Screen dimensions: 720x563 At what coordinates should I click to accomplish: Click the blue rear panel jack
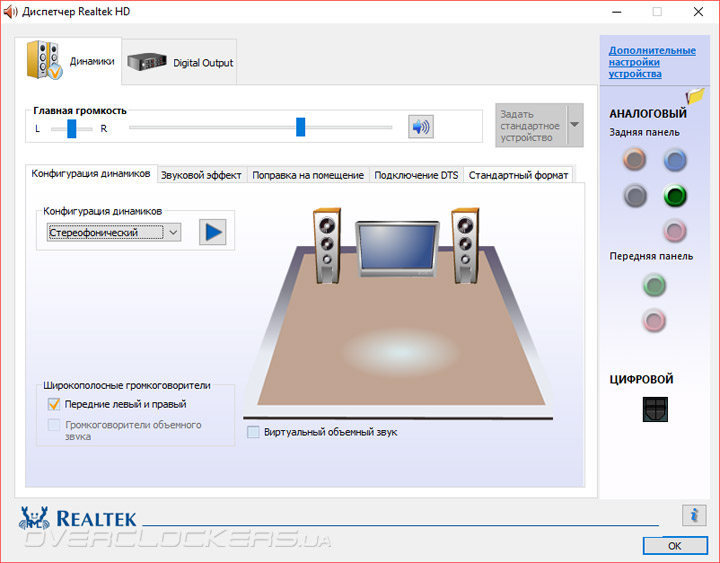pos(675,160)
